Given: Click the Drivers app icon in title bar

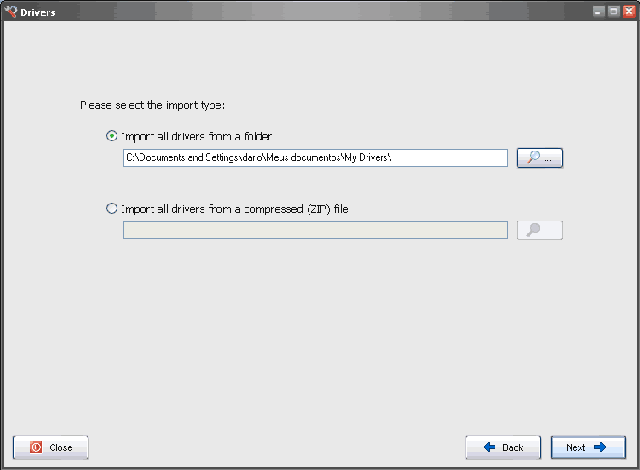Looking at the screenshot, I should 11,11.
